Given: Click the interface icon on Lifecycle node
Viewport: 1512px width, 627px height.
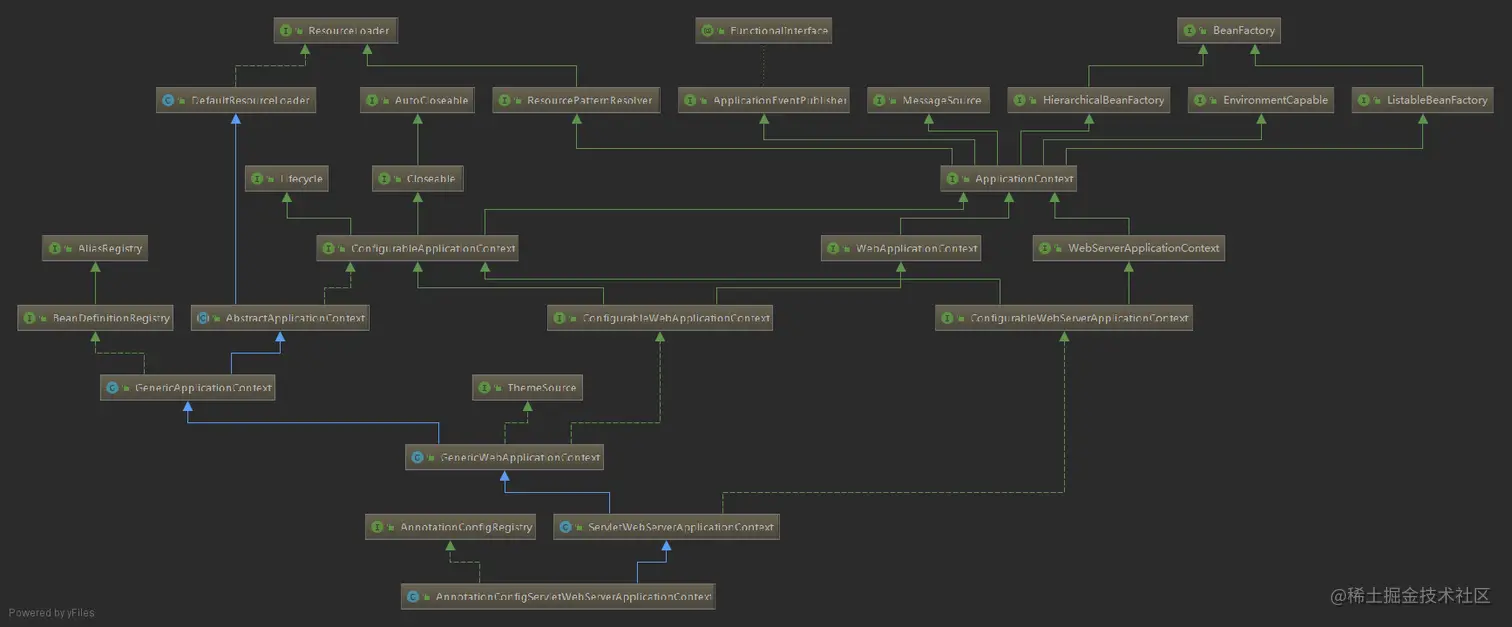Looking at the screenshot, I should click(x=256, y=178).
